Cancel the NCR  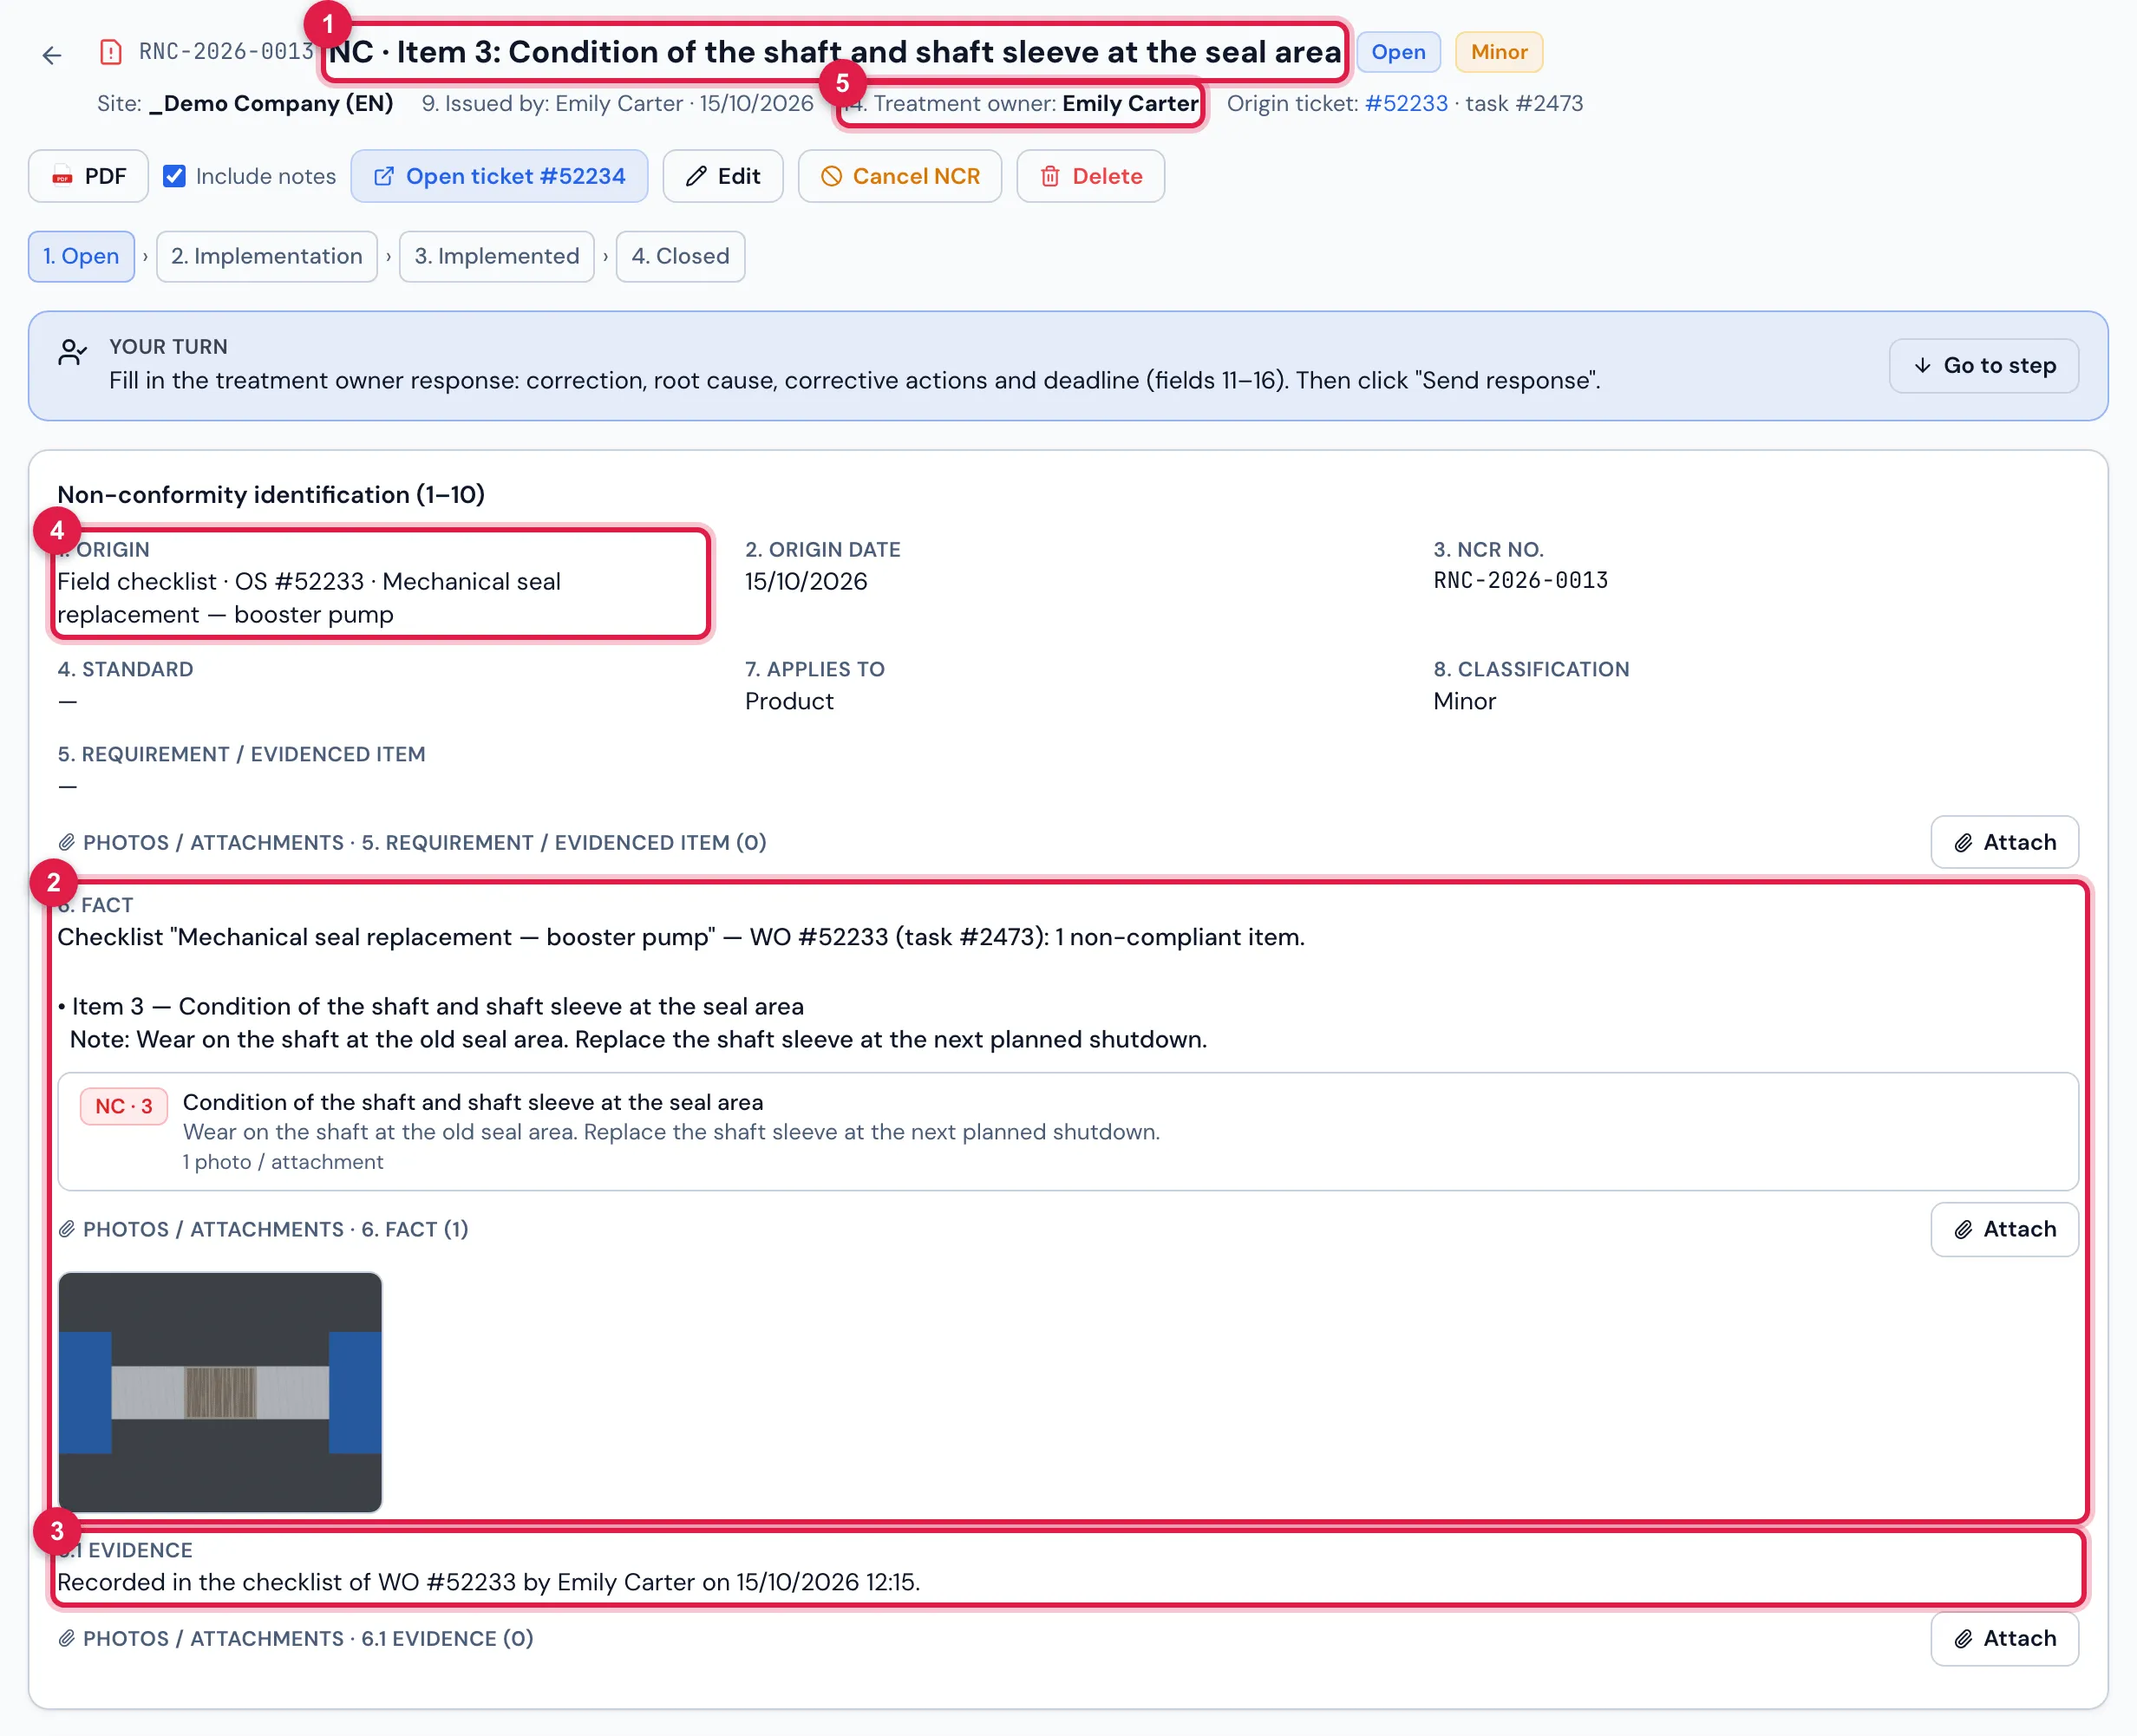(x=899, y=176)
